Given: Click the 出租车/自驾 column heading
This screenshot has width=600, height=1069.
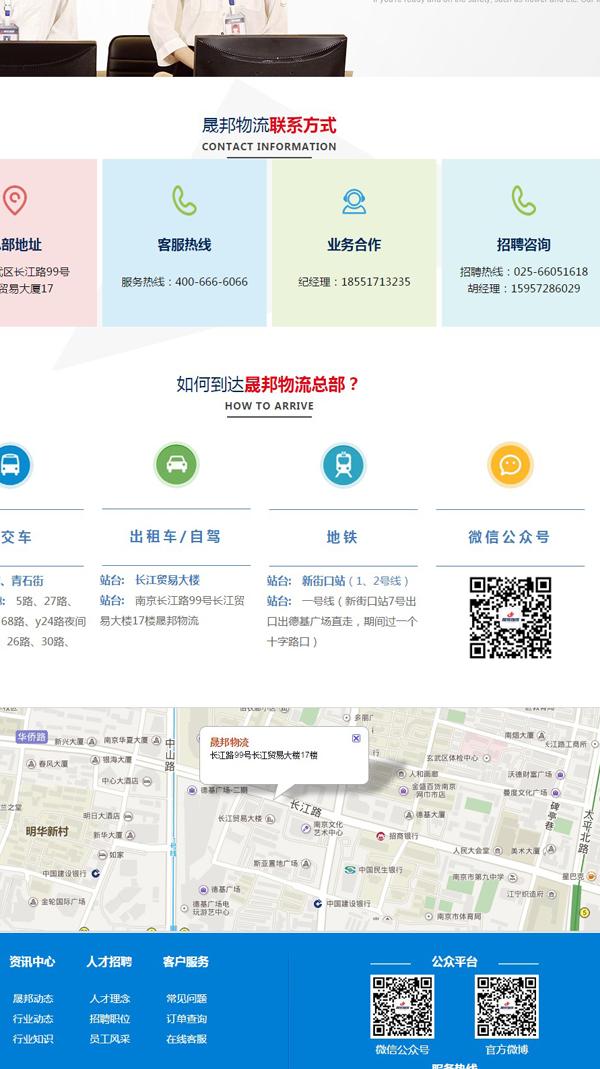Looking at the screenshot, I should 175,537.
